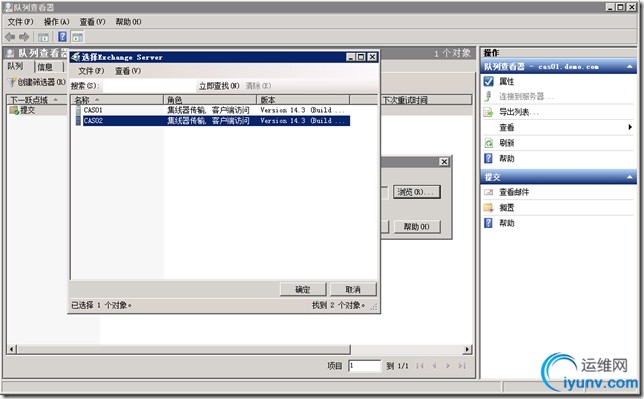Click 导出列表... action link
The width and height of the screenshot is (644, 399).
pyautogui.click(x=519, y=112)
